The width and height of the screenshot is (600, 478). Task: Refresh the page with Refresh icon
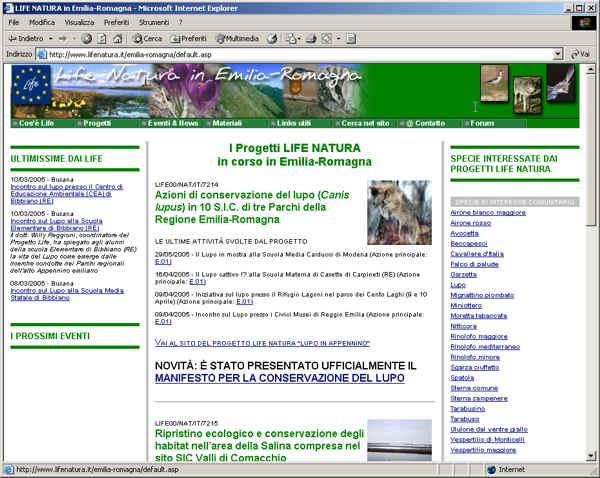click(102, 39)
